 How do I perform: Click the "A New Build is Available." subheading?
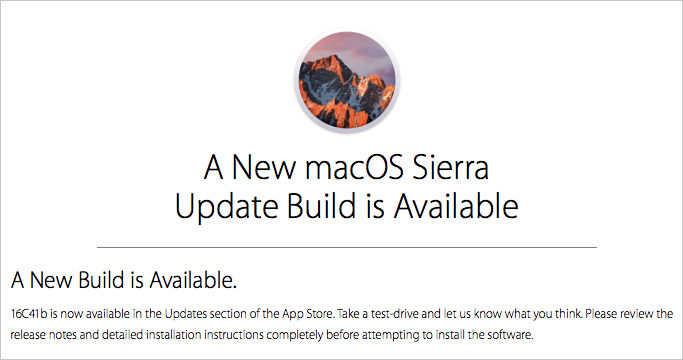(x=124, y=280)
